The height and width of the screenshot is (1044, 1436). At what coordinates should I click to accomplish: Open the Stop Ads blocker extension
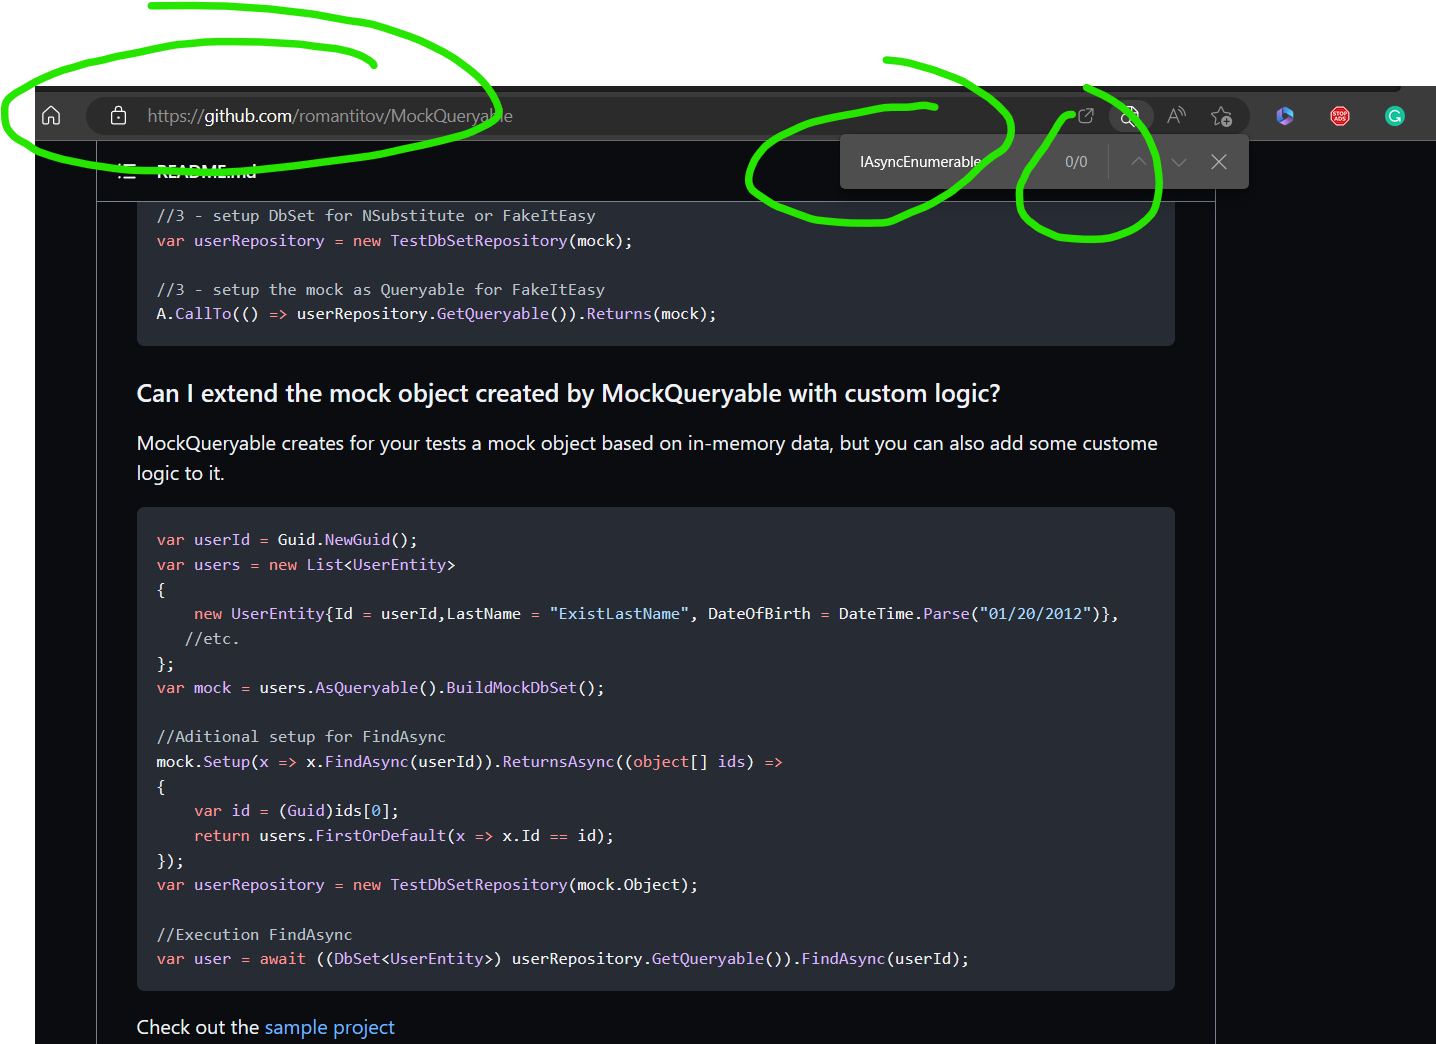pyautogui.click(x=1340, y=116)
